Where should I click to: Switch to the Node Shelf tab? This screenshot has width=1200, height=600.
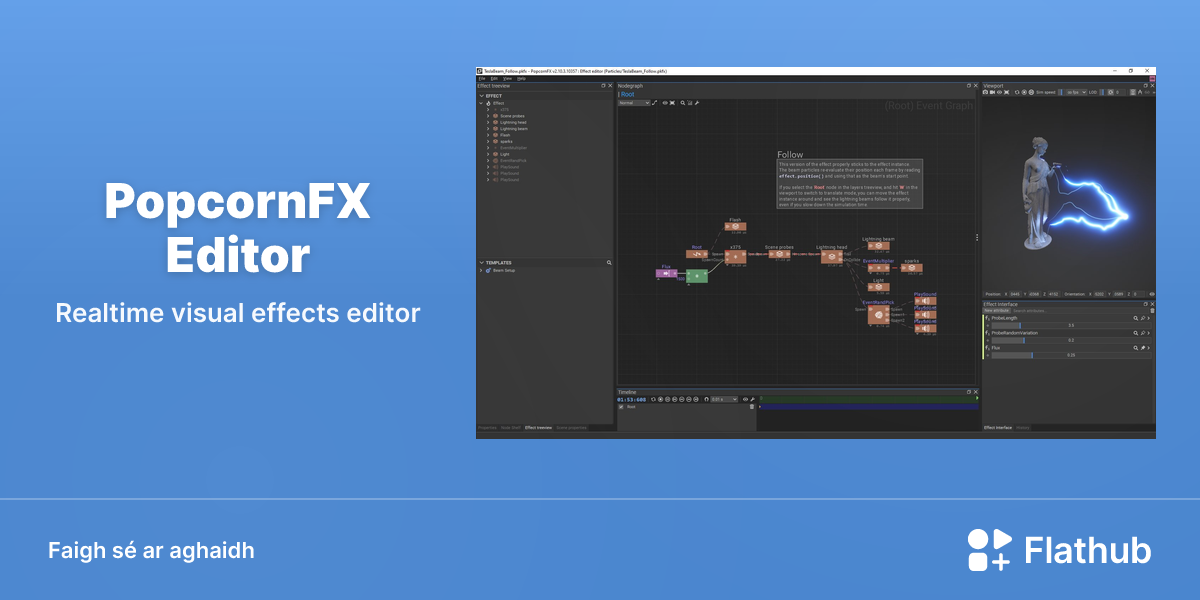pyautogui.click(x=511, y=428)
